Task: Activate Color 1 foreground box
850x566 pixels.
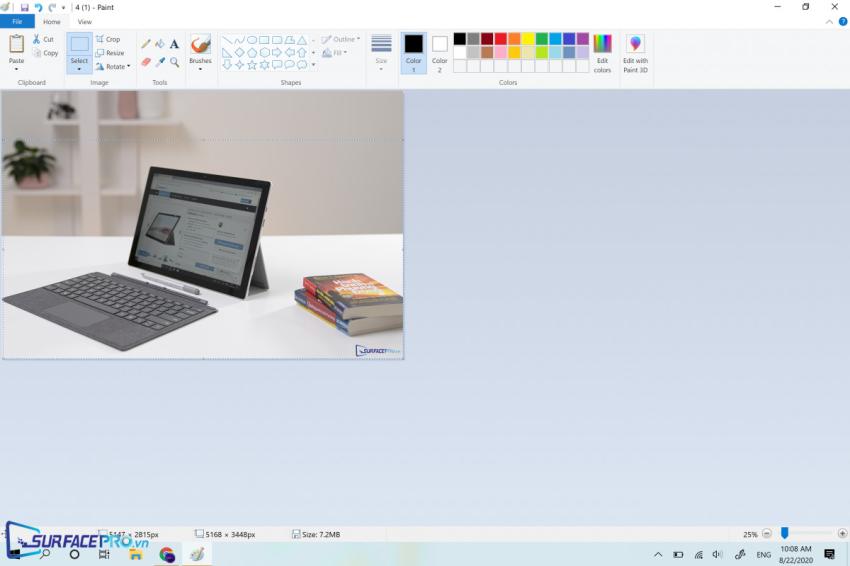Action: coord(413,53)
